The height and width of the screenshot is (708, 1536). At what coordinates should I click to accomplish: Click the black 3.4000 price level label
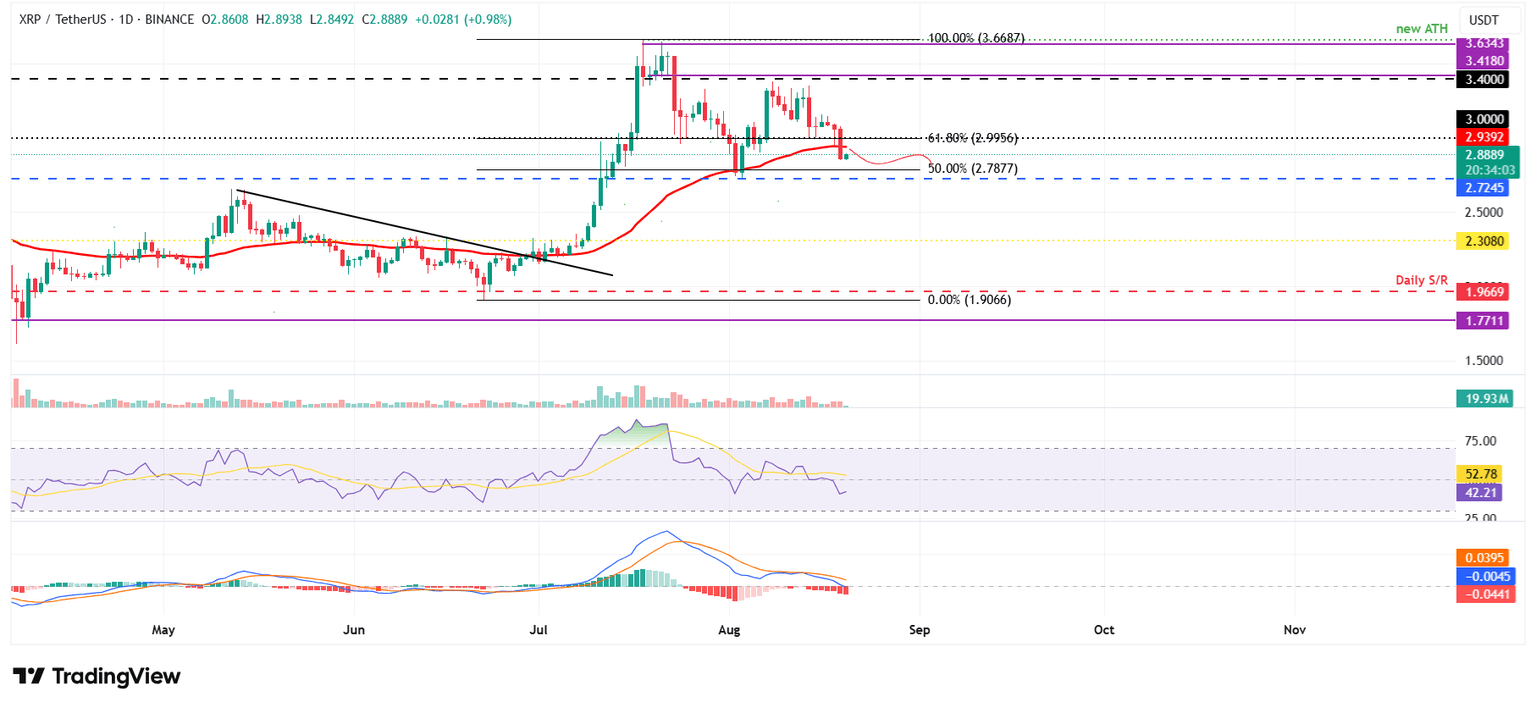pos(1484,79)
